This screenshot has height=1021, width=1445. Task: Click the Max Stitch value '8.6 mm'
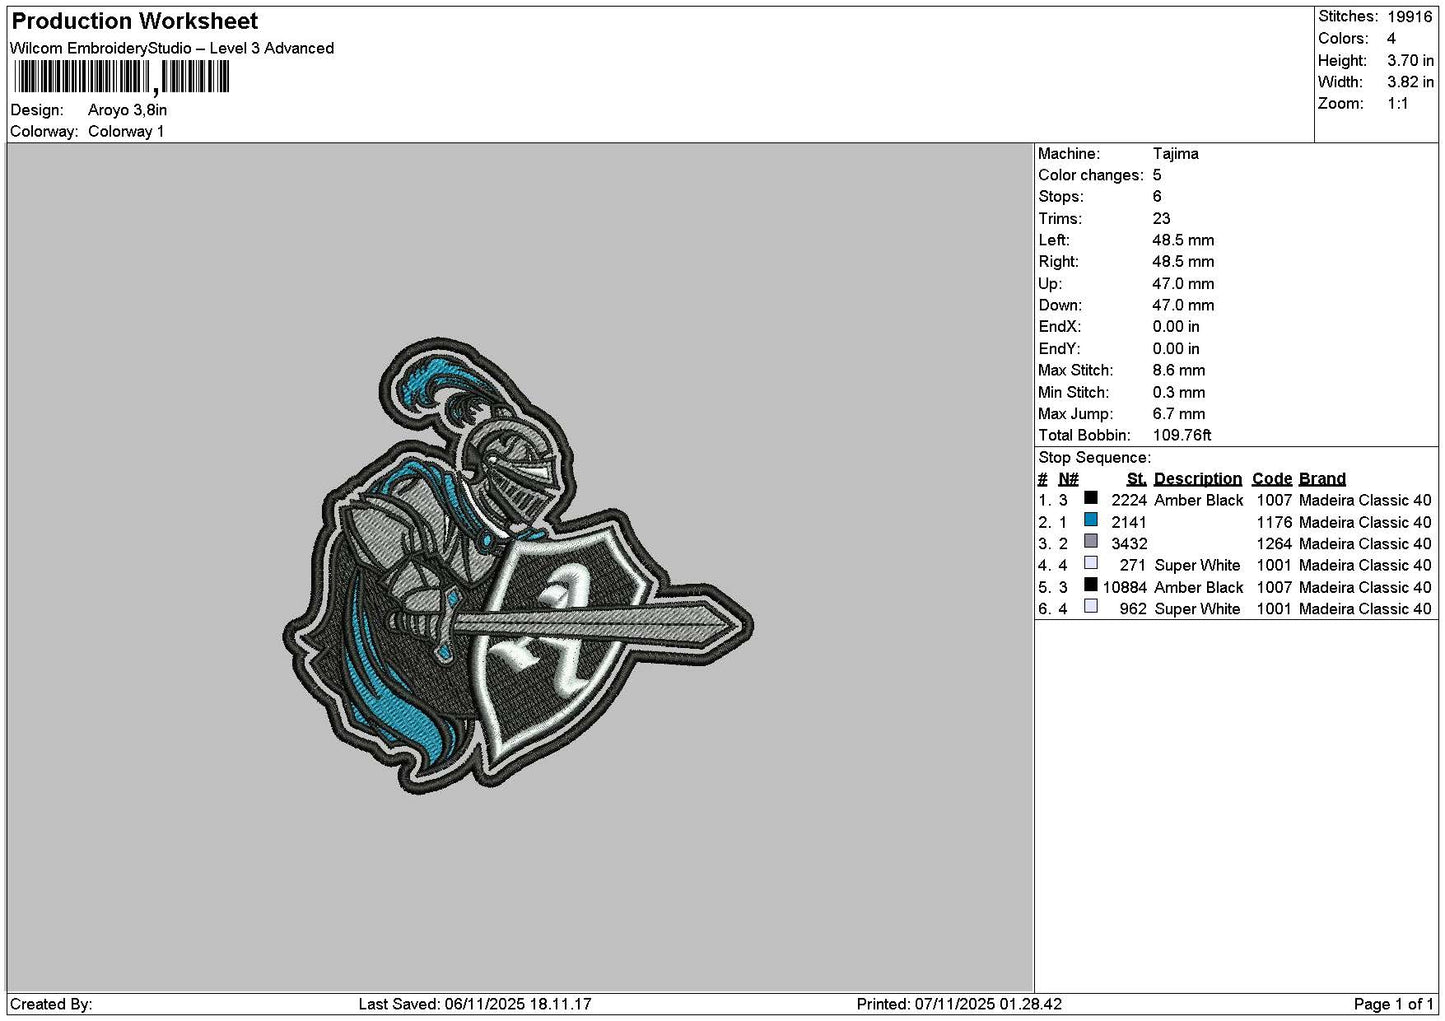[1179, 370]
